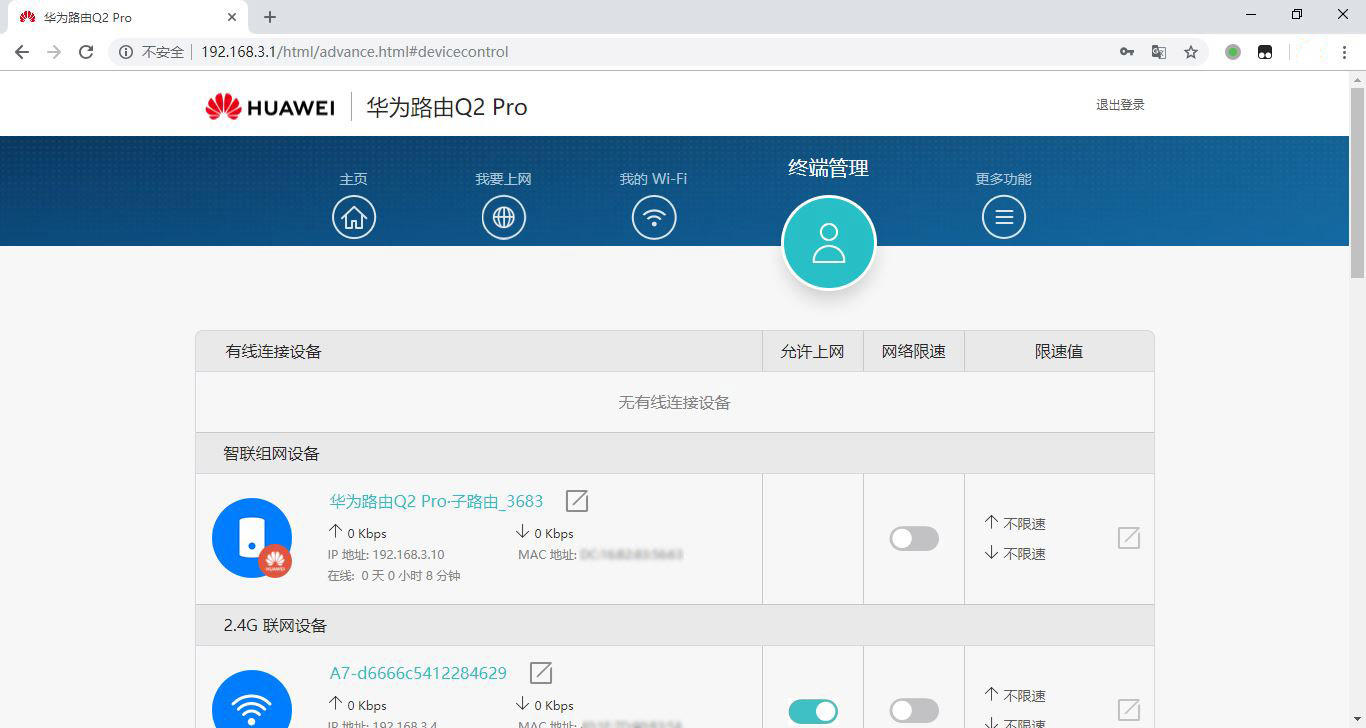Click the Wi-Fi device icon for A7-d6666c5412284629

point(252,699)
